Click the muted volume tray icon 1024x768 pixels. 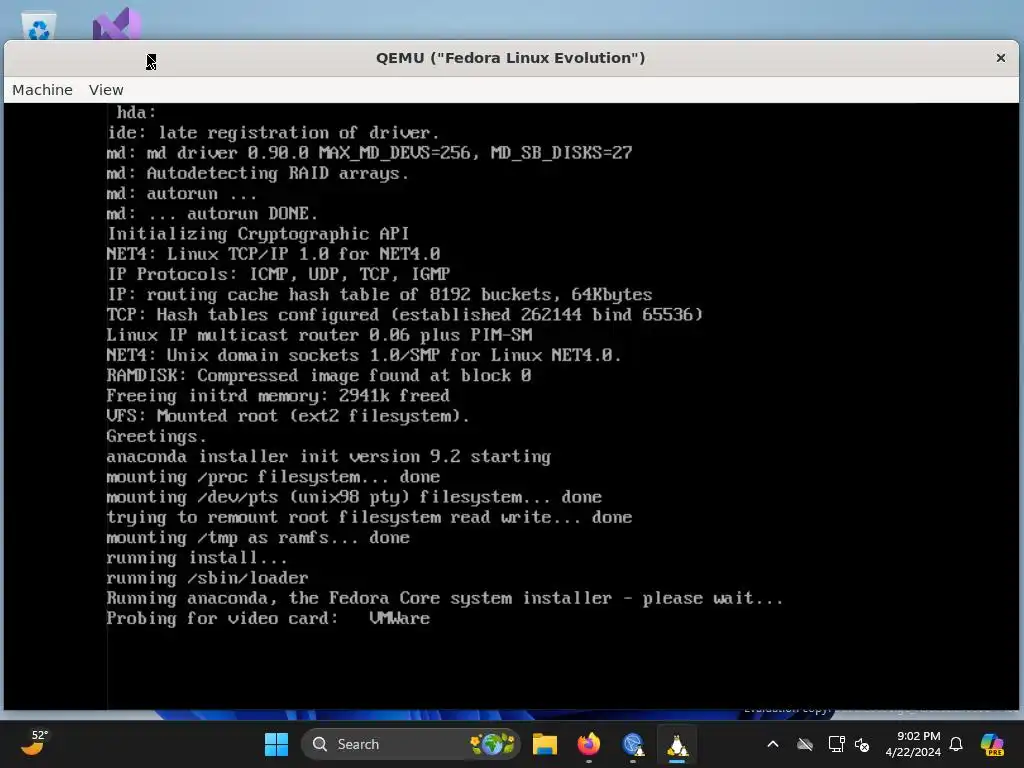point(862,744)
